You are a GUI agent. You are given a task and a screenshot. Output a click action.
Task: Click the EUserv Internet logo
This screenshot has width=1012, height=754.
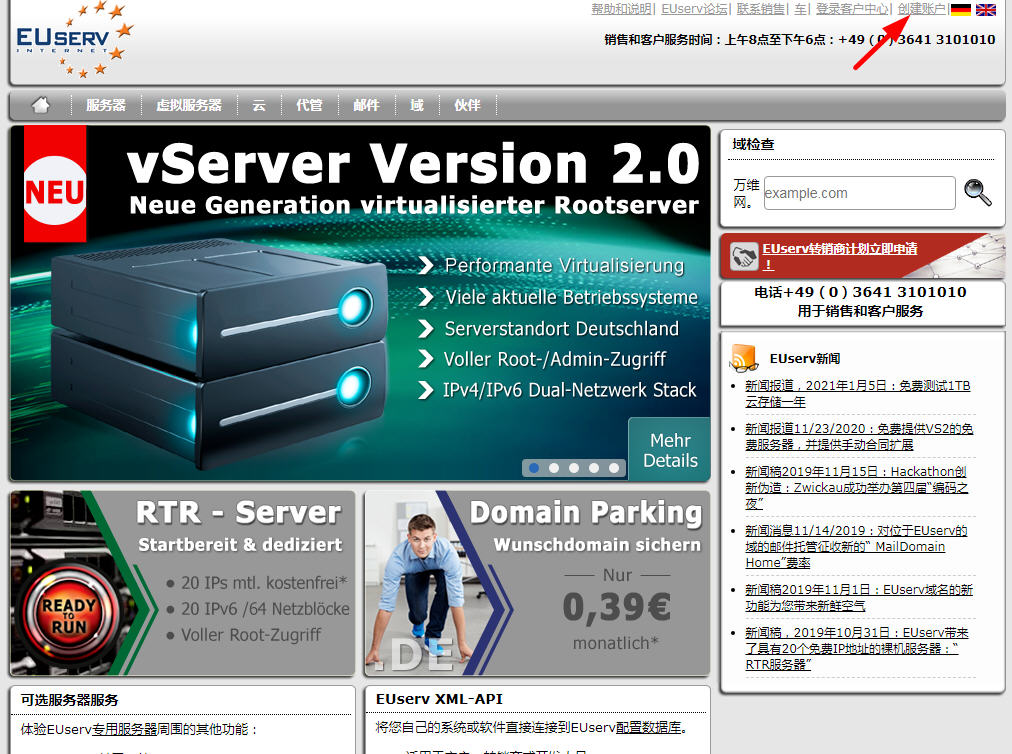pyautogui.click(x=74, y=40)
